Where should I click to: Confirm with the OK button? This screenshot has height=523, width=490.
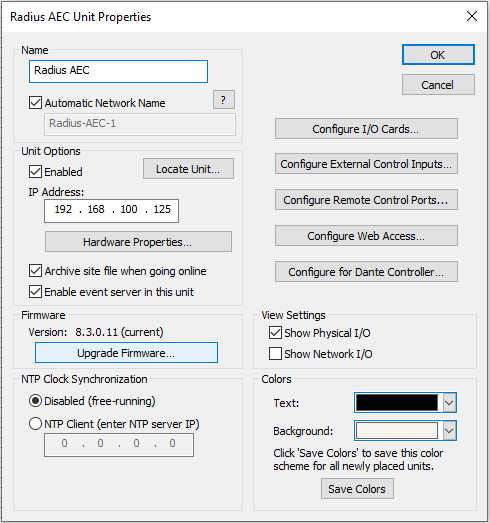tap(438, 55)
